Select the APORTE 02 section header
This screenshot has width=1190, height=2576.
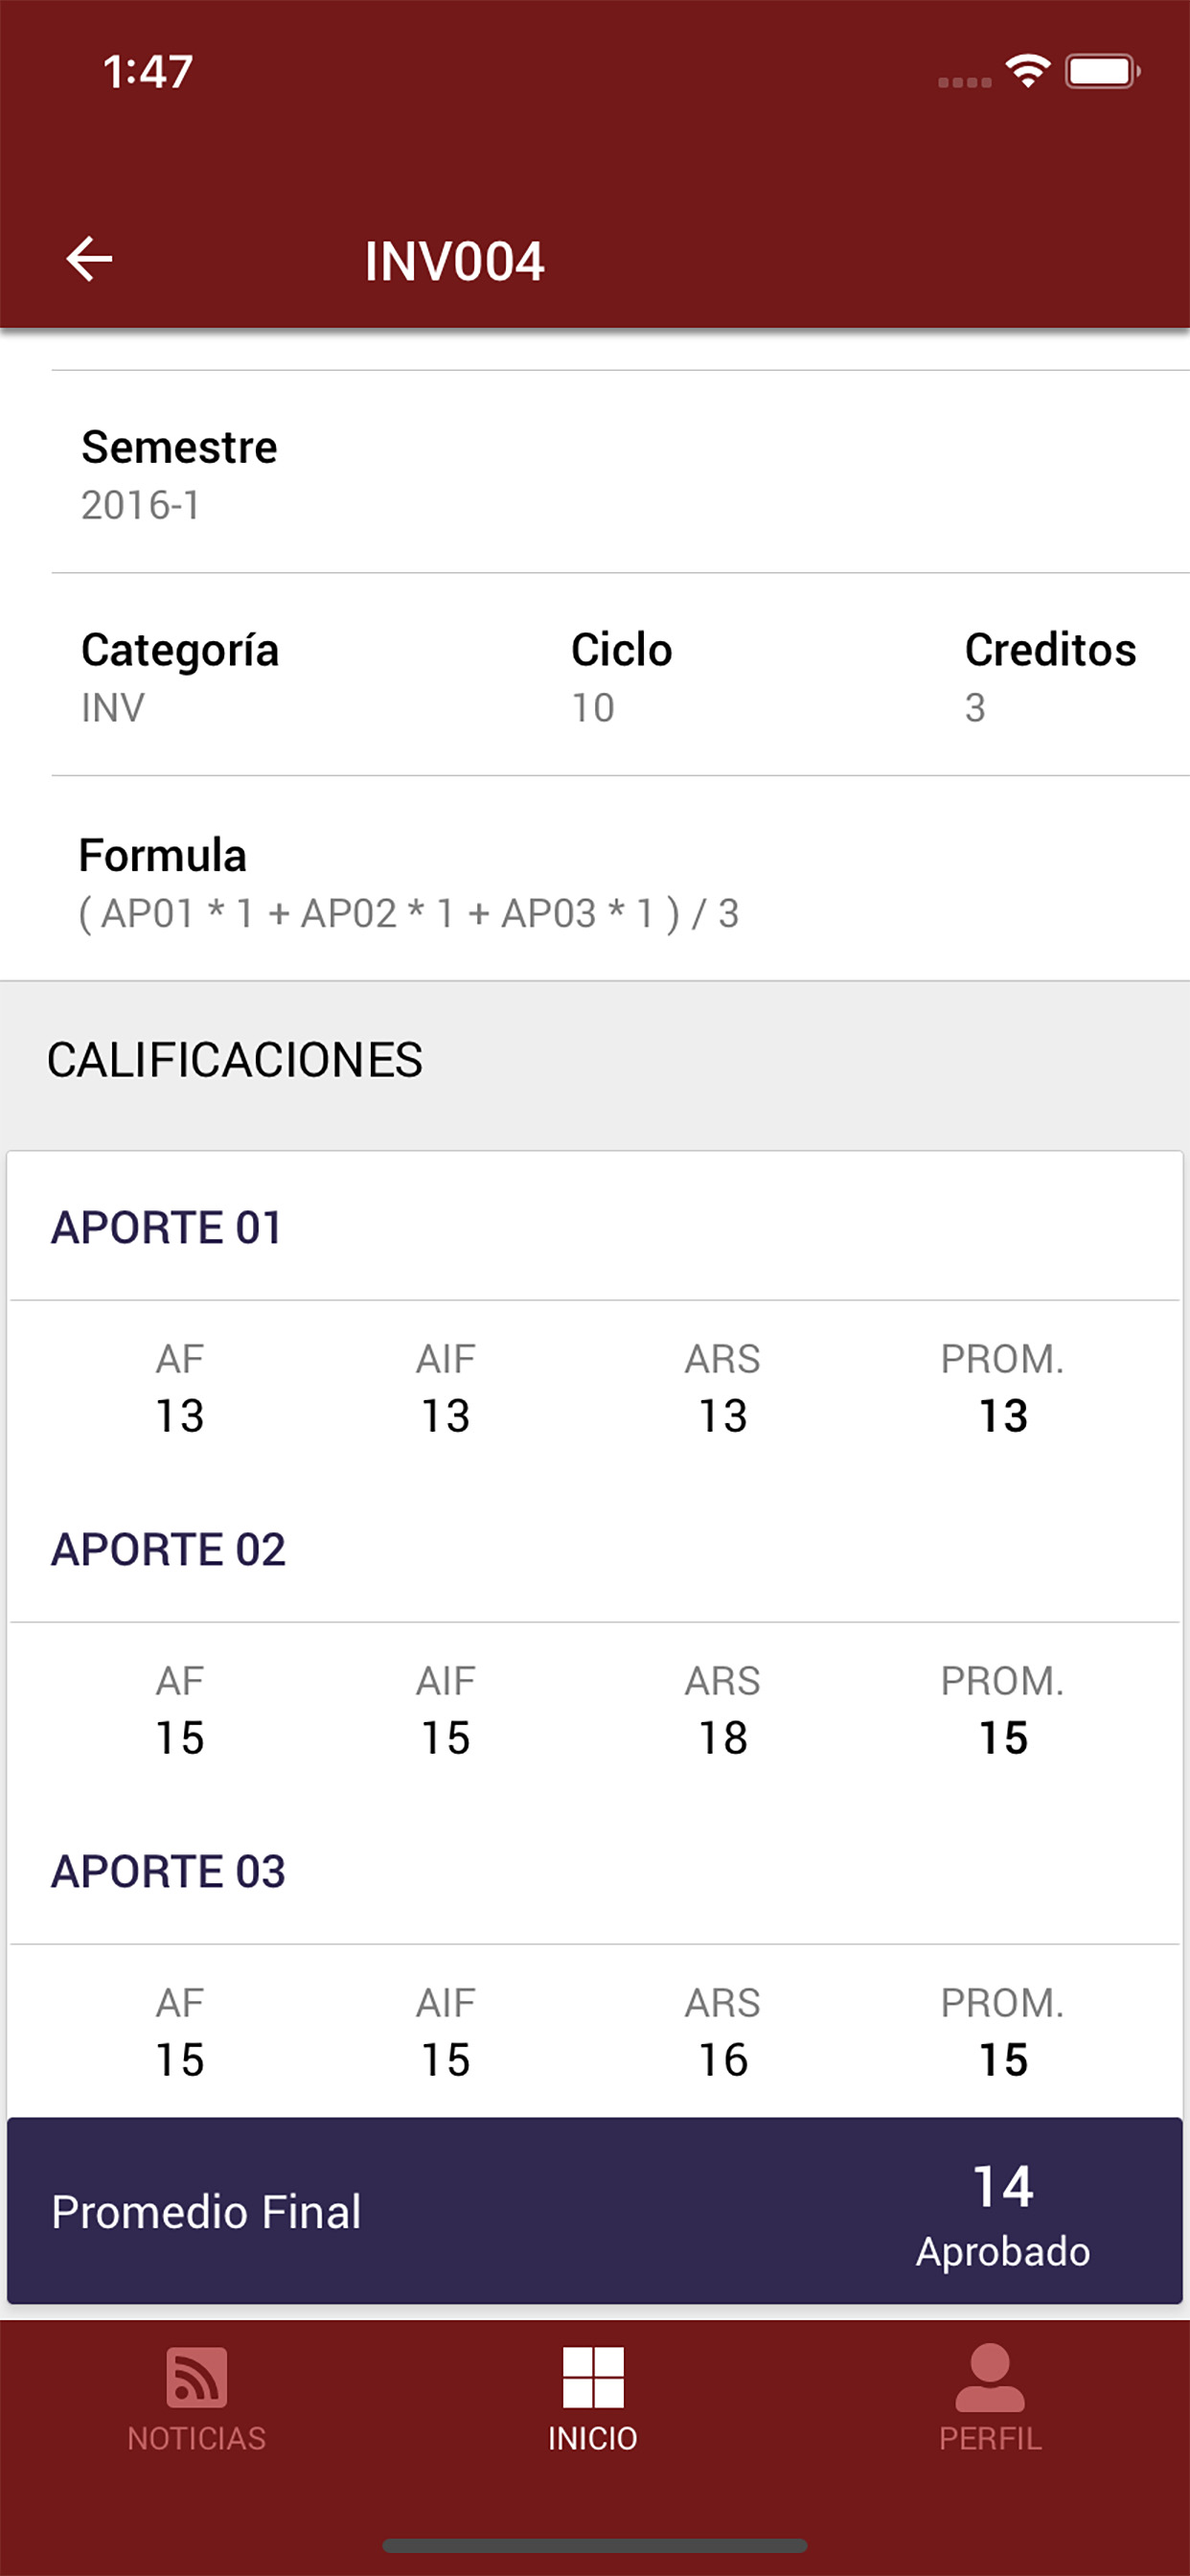click(168, 1549)
